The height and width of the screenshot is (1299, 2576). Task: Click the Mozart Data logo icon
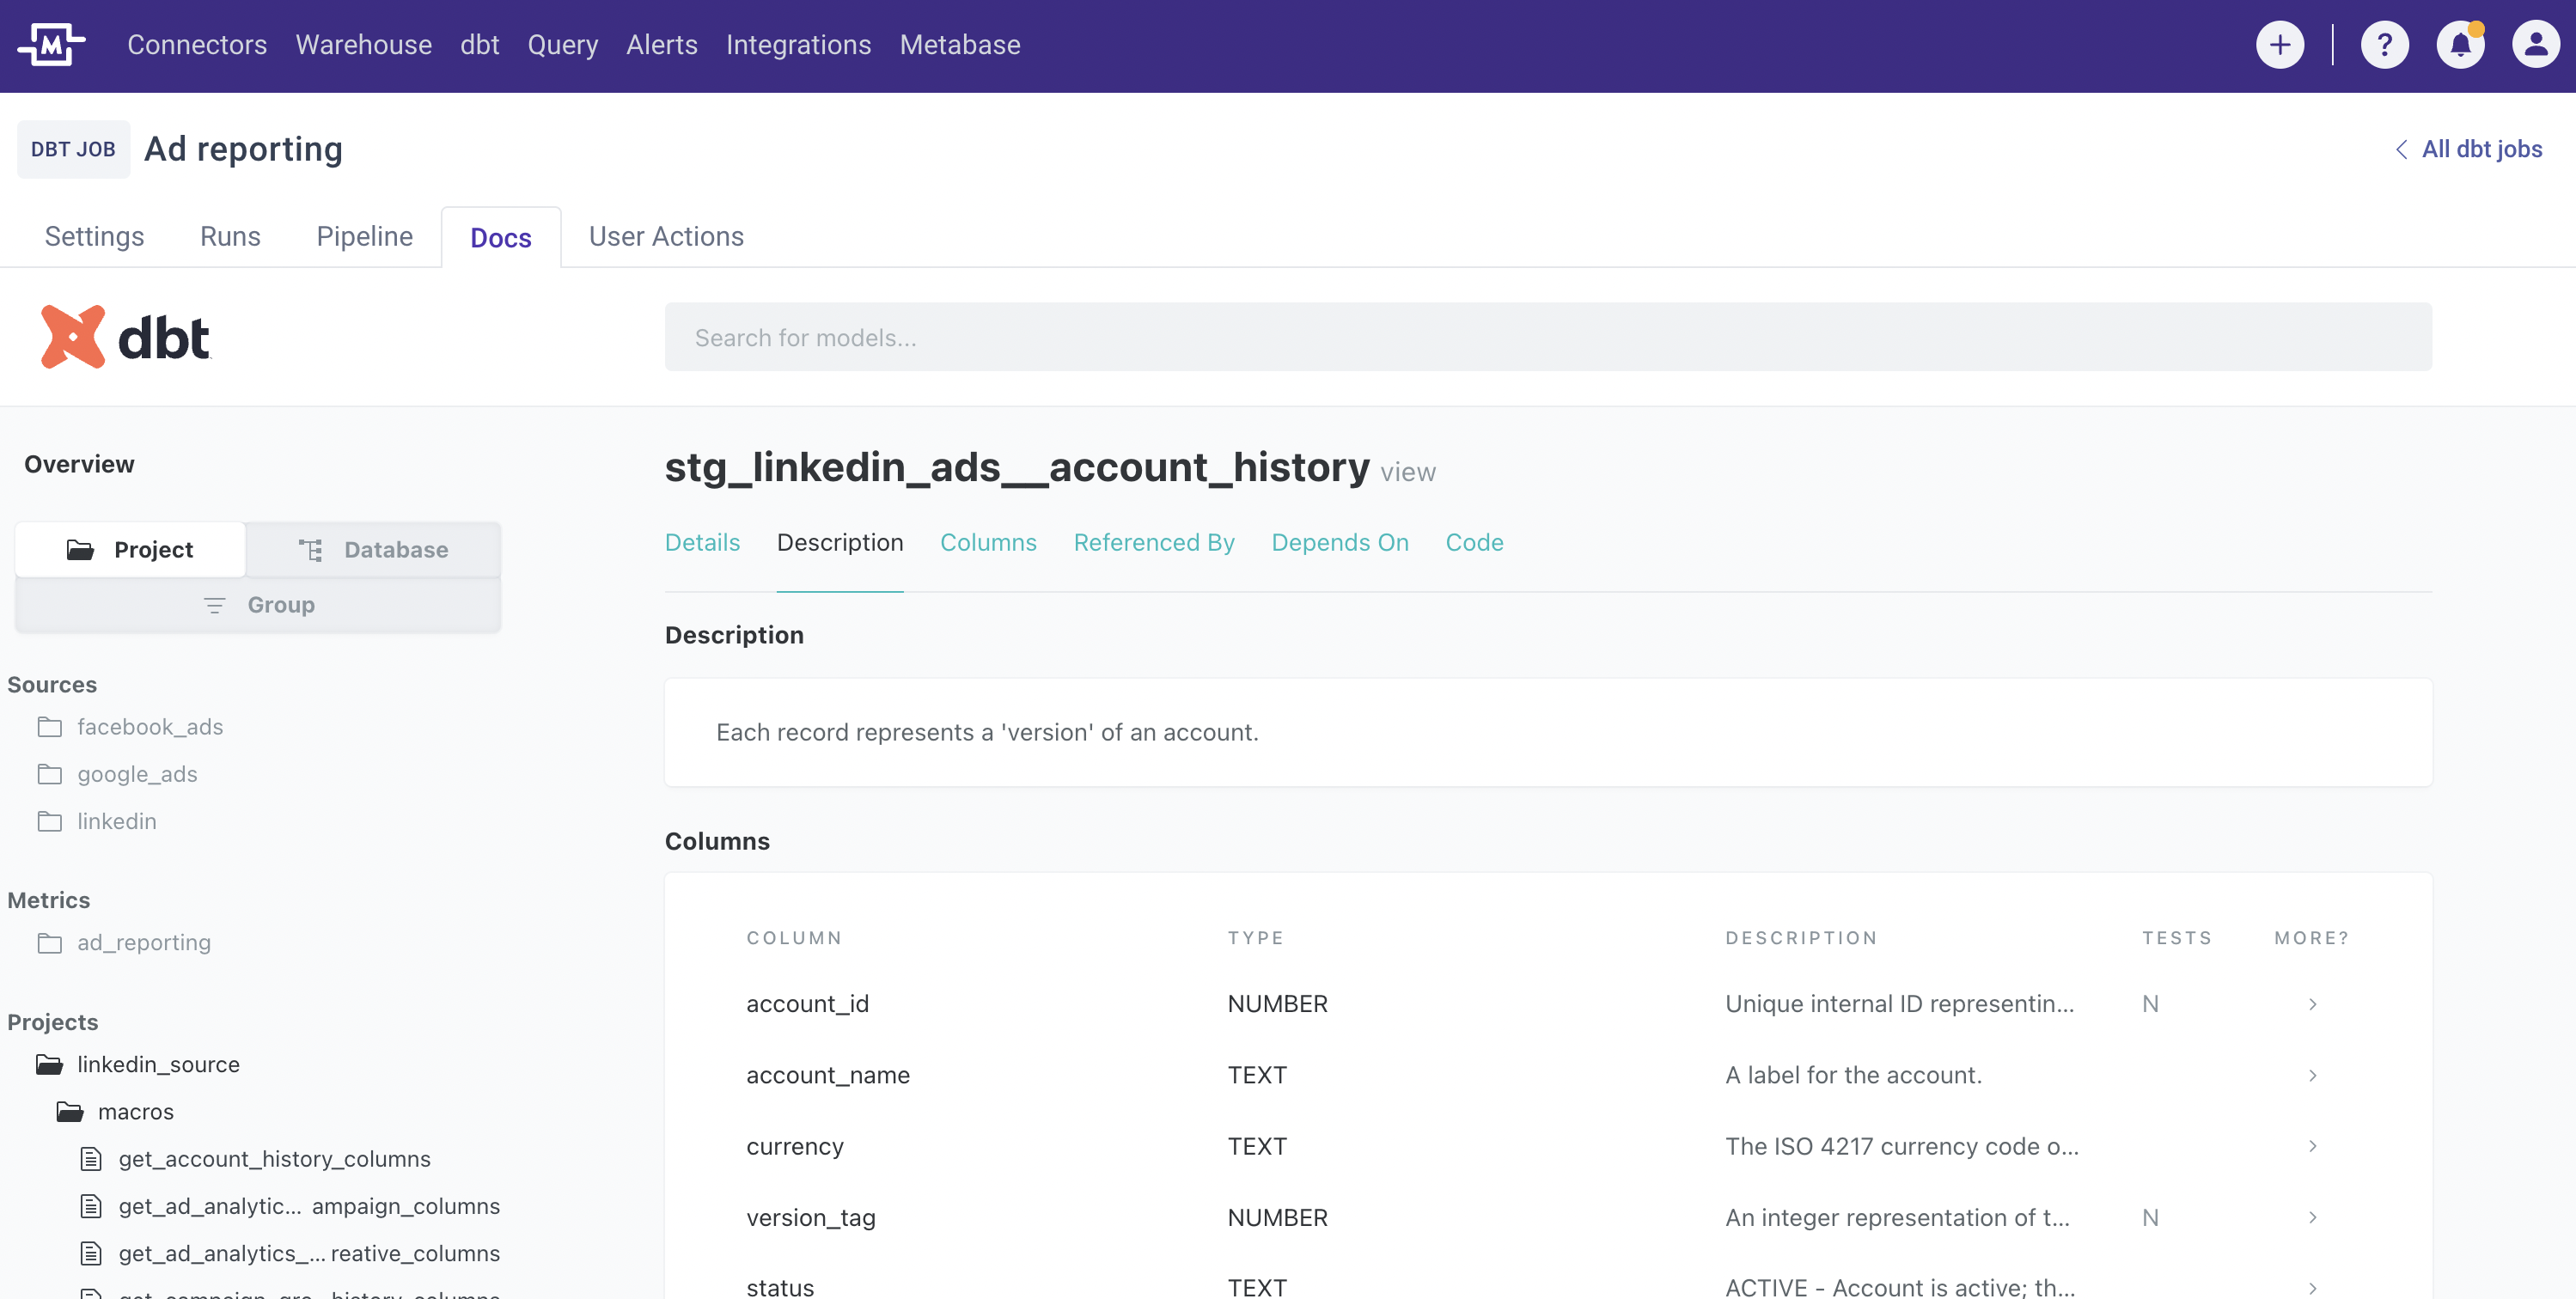point(52,44)
